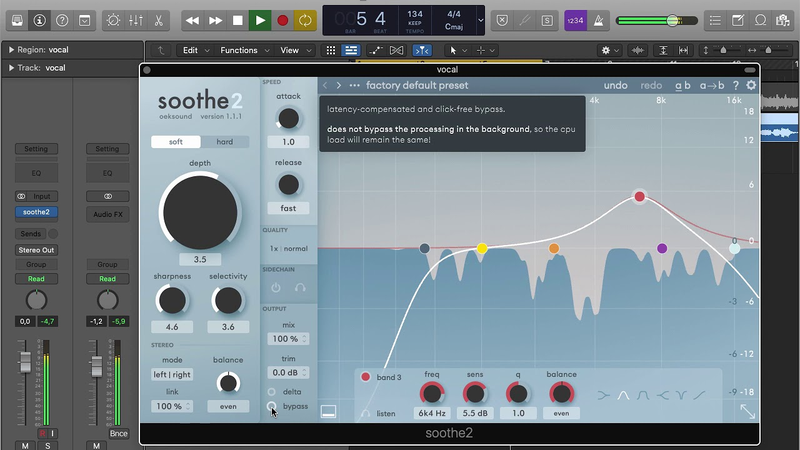Screen dimensions: 800x450
Task: Open the Functions menu
Action: click(239, 50)
